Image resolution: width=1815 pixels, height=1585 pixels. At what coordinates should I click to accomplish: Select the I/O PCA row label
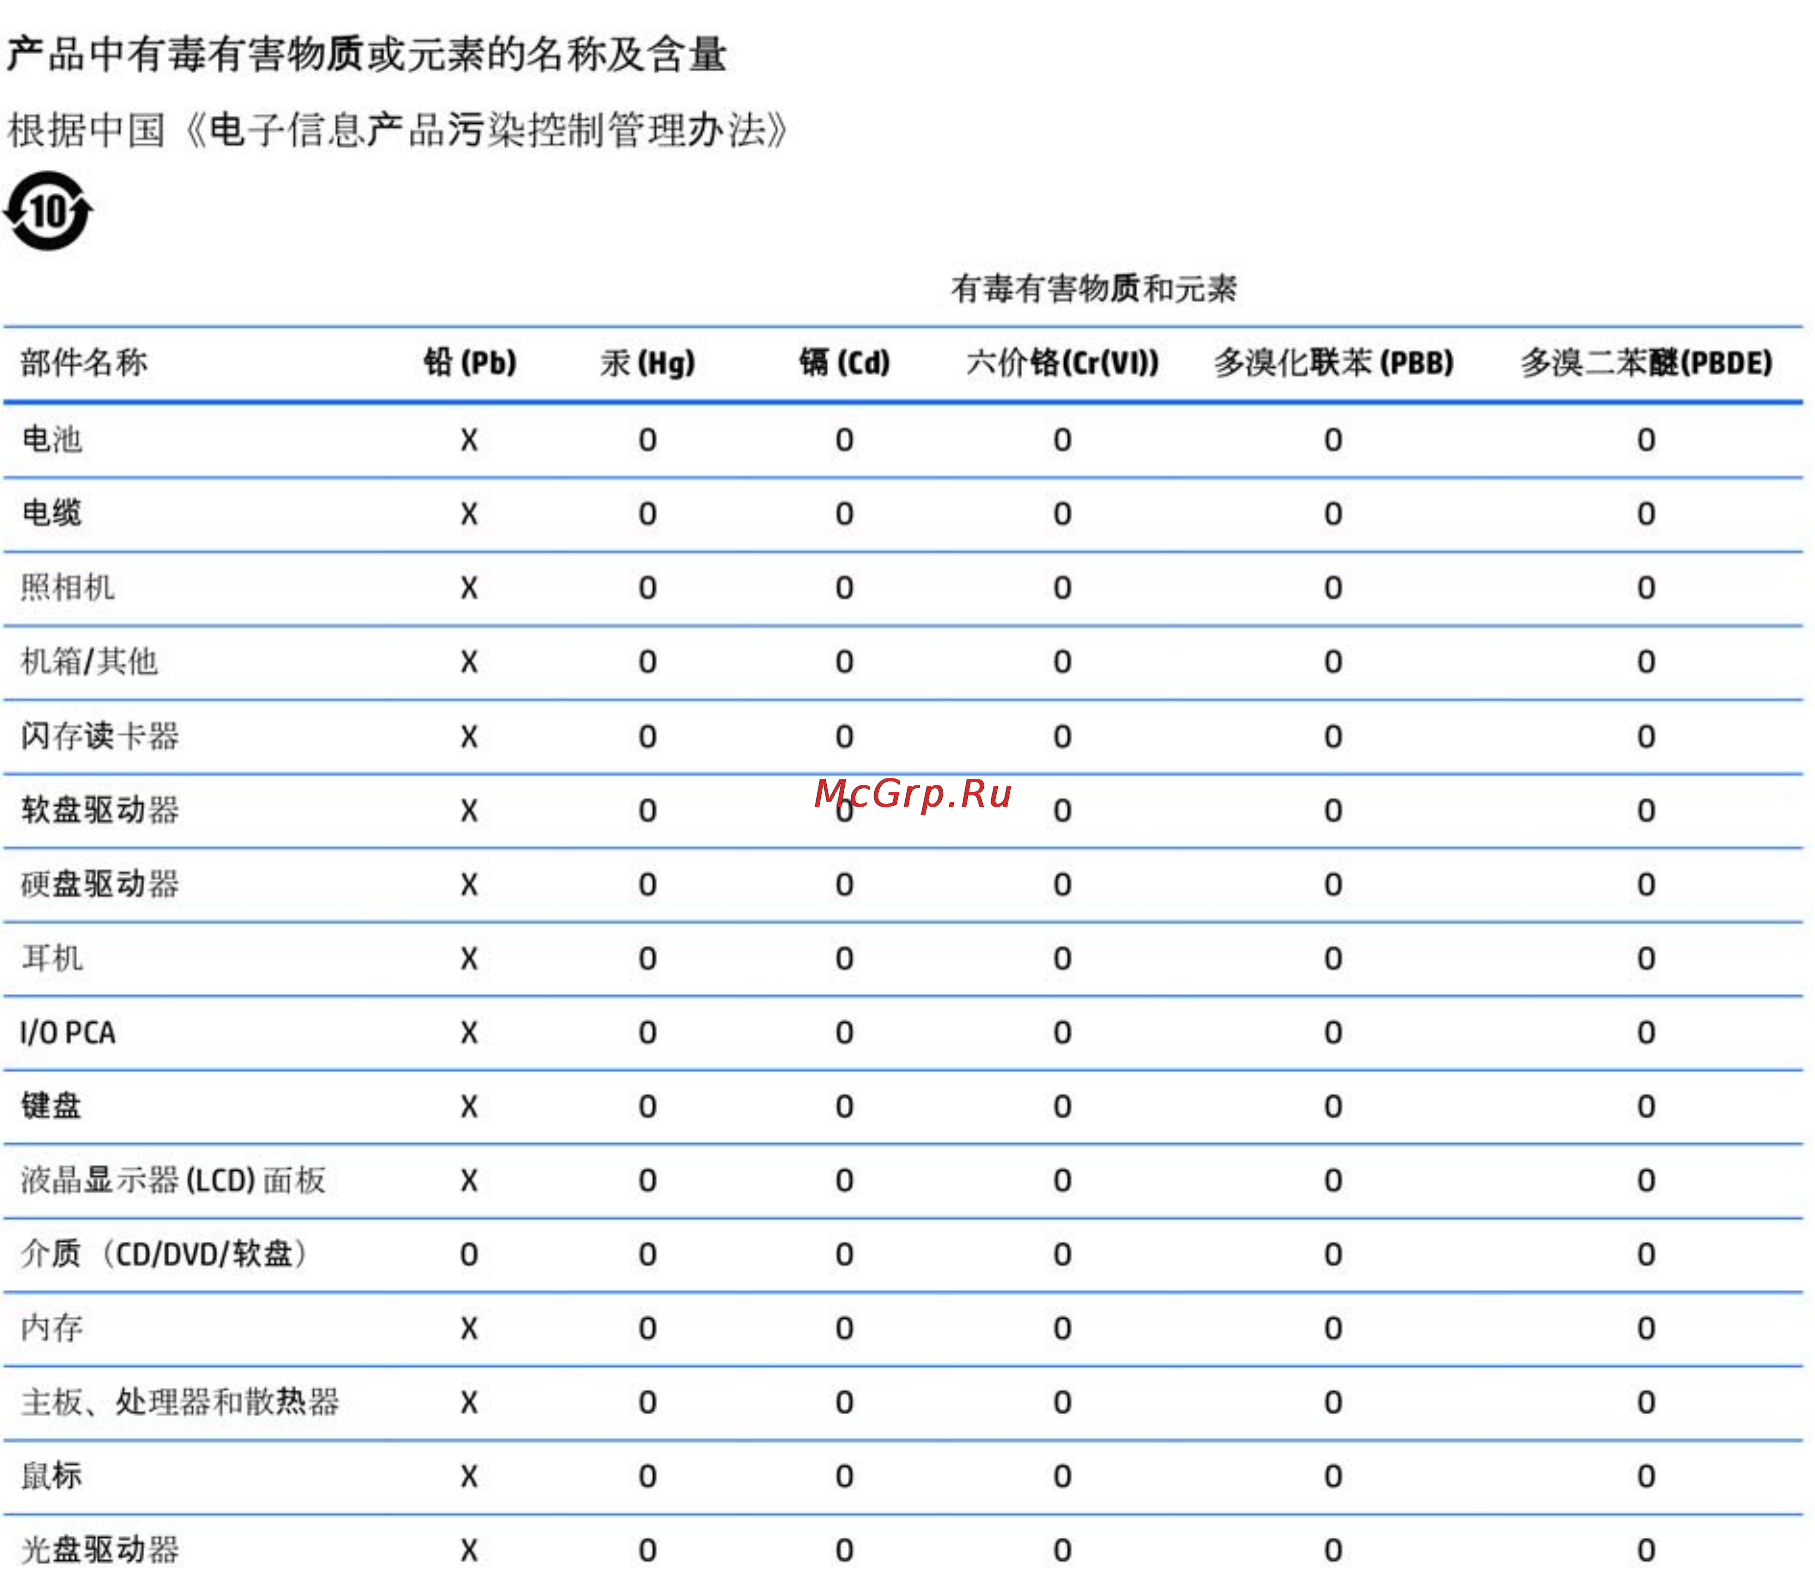tap(67, 1032)
